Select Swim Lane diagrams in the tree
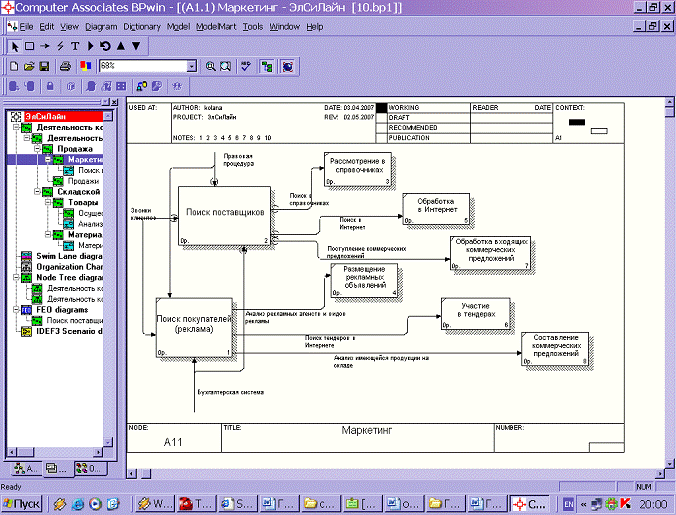This screenshot has height=515, width=676. 70,256
